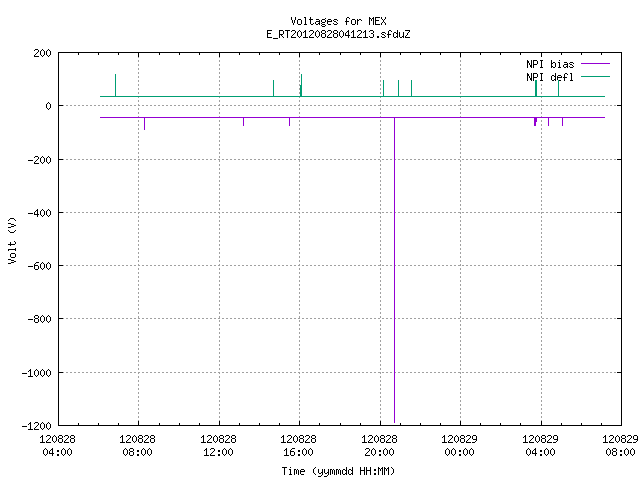Click the 'Volt (V)' y-axis label
The image size is (640, 480).
[x=13, y=241]
